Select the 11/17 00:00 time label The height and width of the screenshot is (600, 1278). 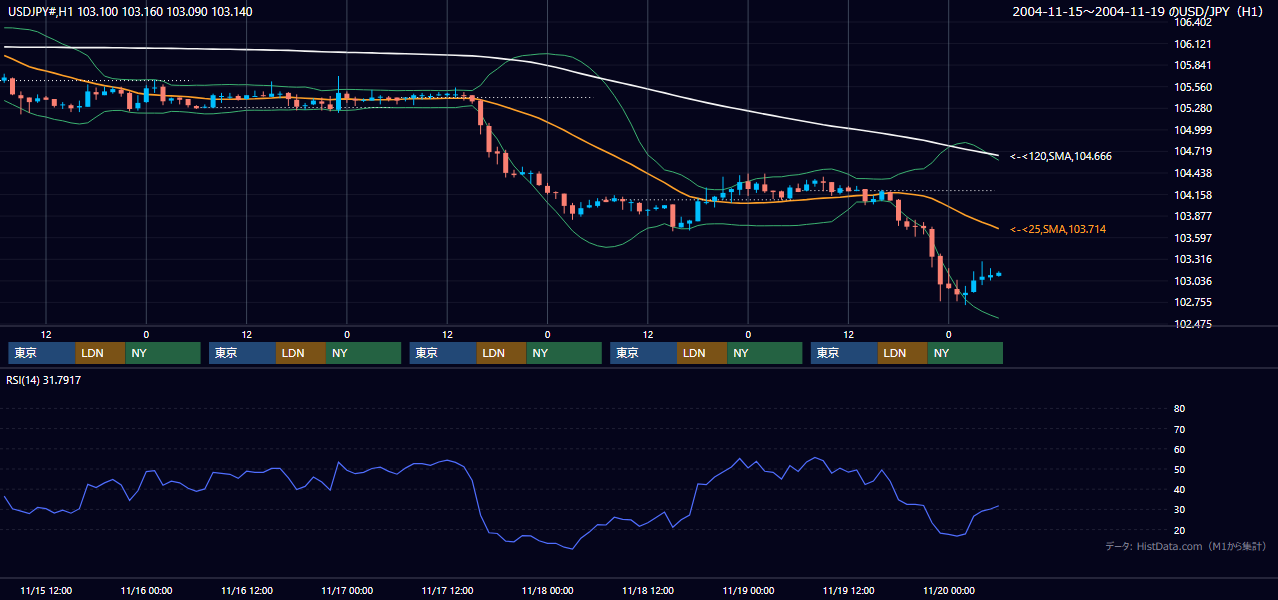tap(347, 590)
